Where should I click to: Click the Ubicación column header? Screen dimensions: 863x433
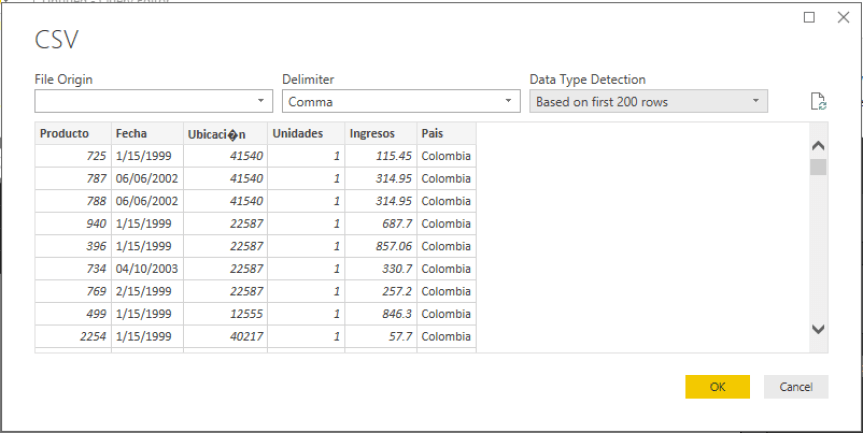point(224,134)
